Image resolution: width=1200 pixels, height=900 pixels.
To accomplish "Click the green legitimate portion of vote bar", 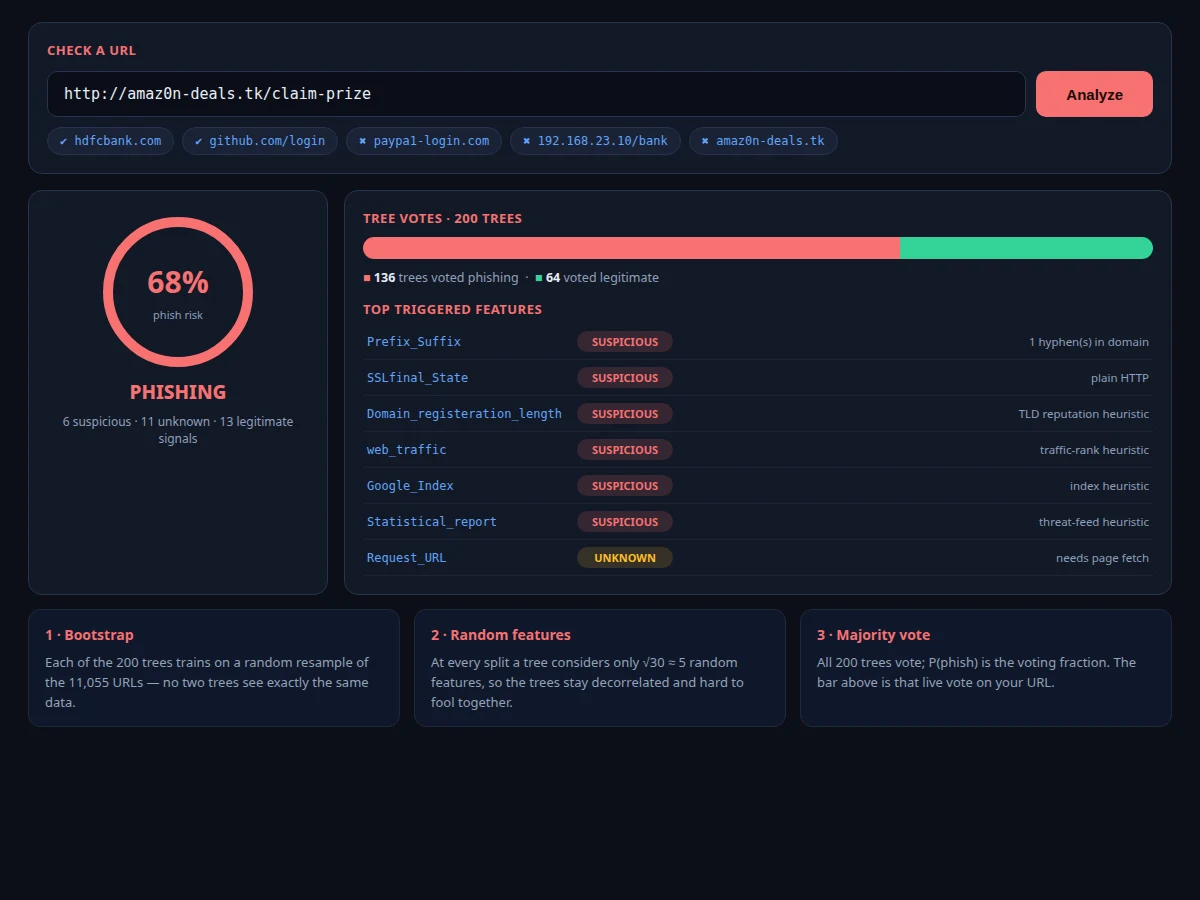I will (1026, 248).
